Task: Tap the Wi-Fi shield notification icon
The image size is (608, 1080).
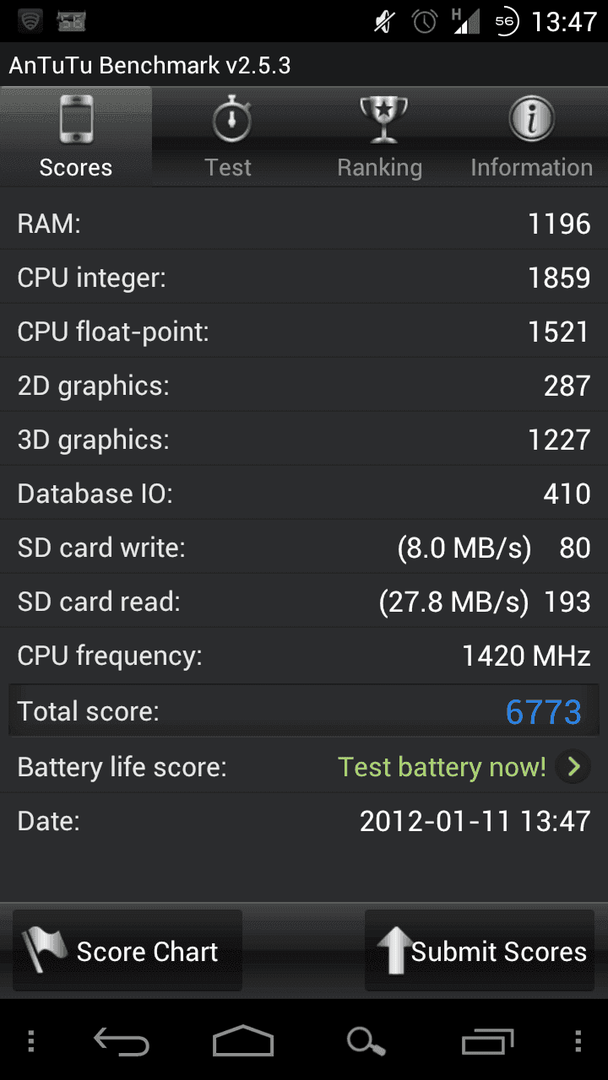Action: coord(30,21)
